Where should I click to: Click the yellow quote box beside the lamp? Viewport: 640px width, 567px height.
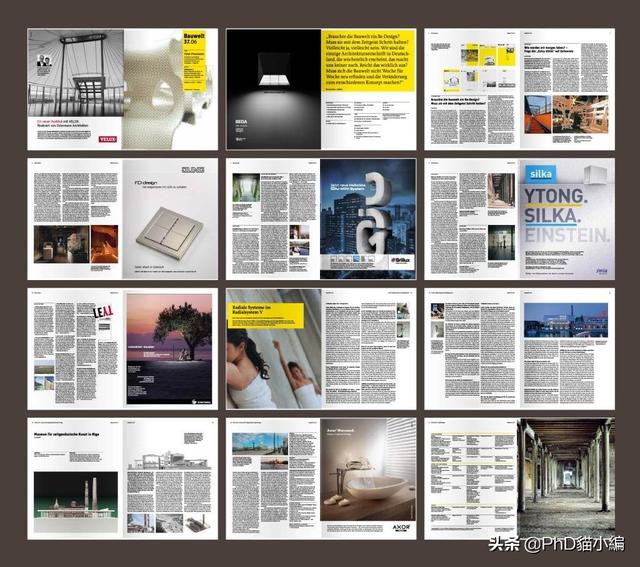367,61
